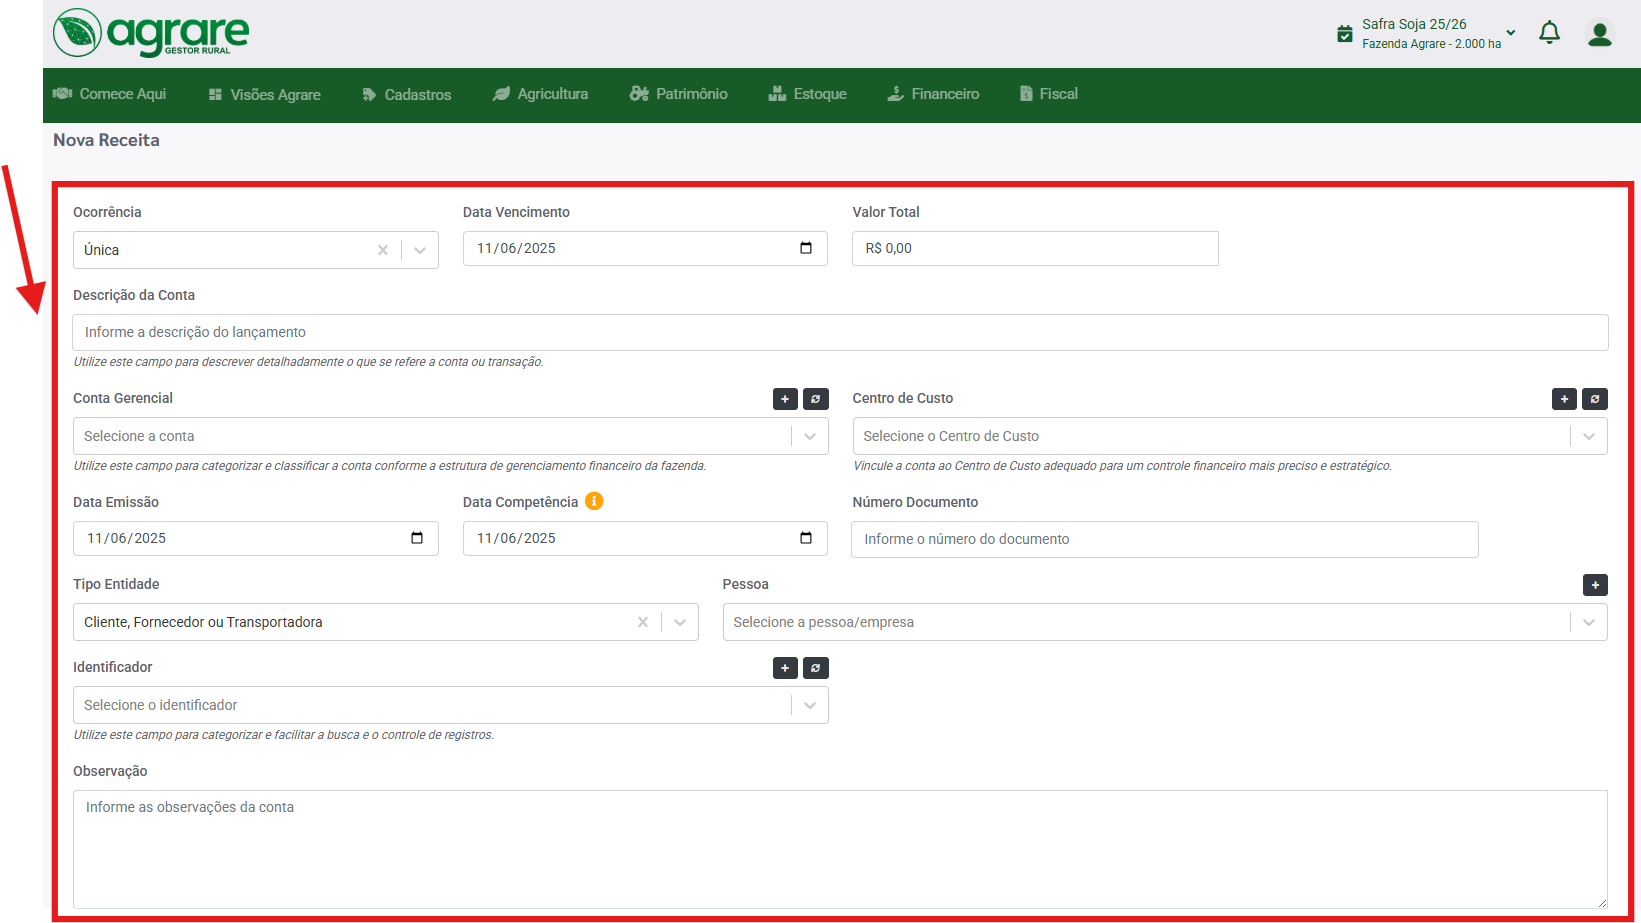Click the Descrição da Conta input

pos(840,332)
